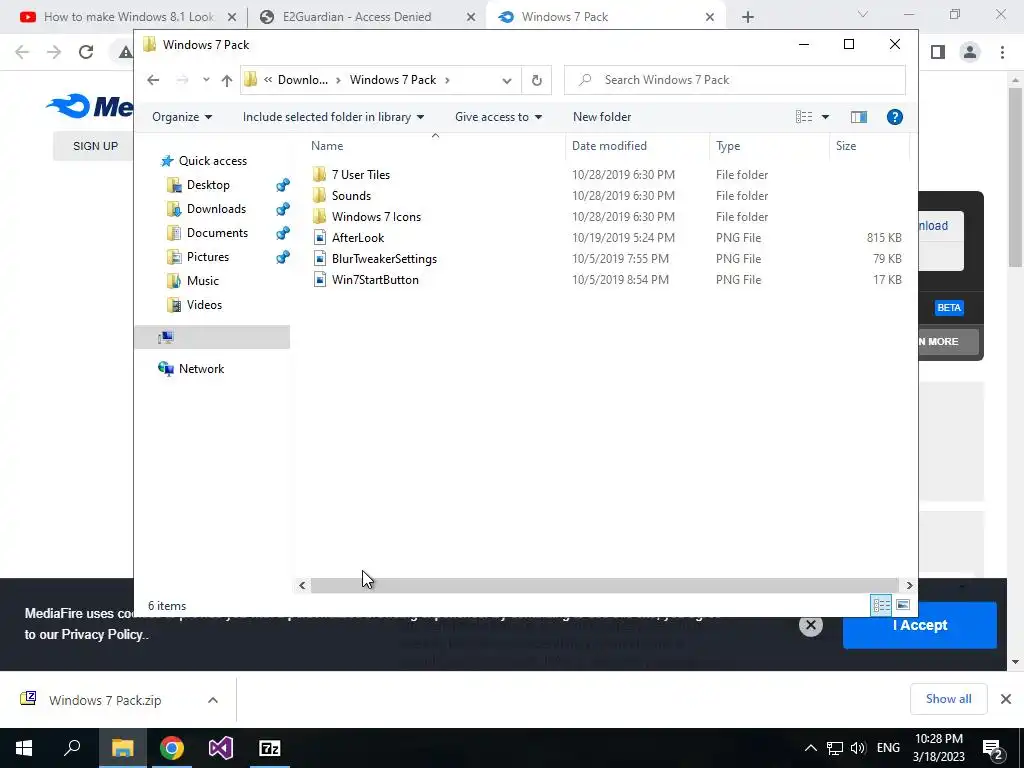Open the notification center icon
Image resolution: width=1024 pixels, height=768 pixels.
pos(993,748)
